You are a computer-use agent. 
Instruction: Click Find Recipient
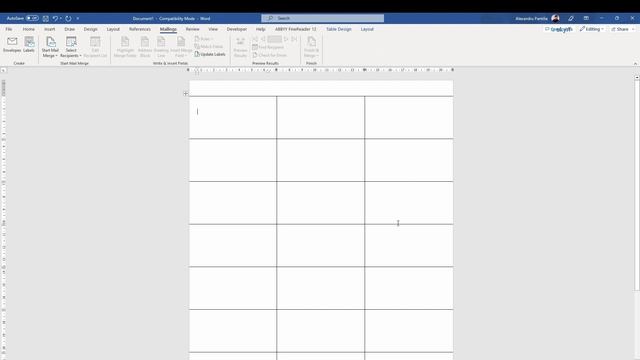268,47
